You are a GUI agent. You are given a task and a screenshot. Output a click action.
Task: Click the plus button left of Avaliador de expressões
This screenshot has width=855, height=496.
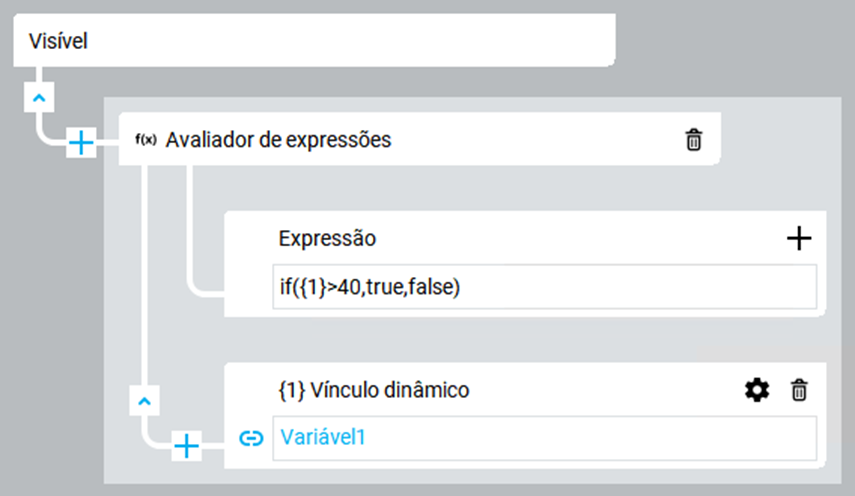[81, 143]
